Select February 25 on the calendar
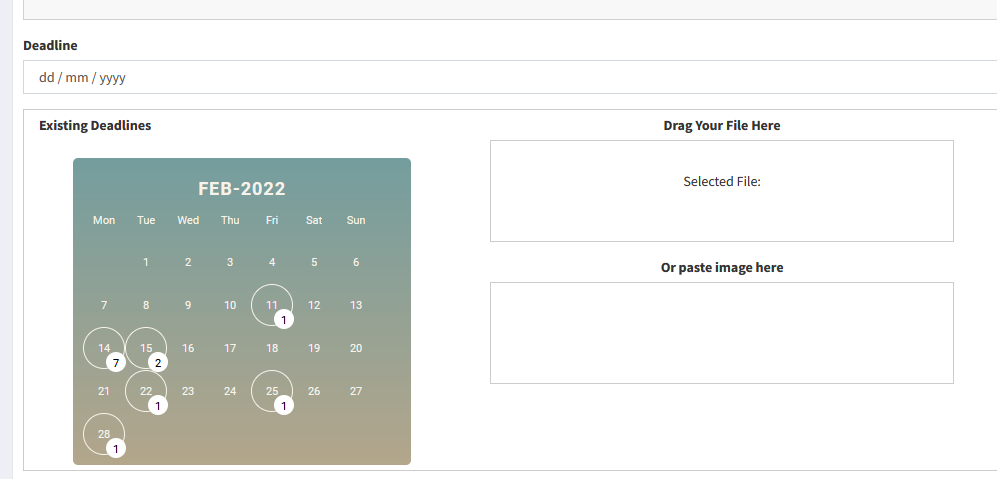This screenshot has height=479, width=997. coord(271,390)
